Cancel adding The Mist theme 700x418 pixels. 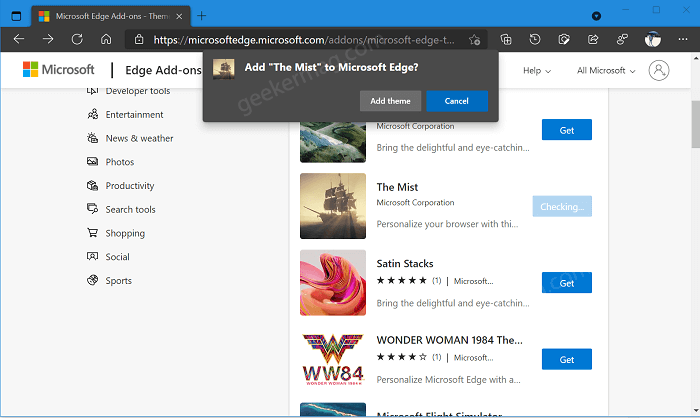[x=457, y=101]
